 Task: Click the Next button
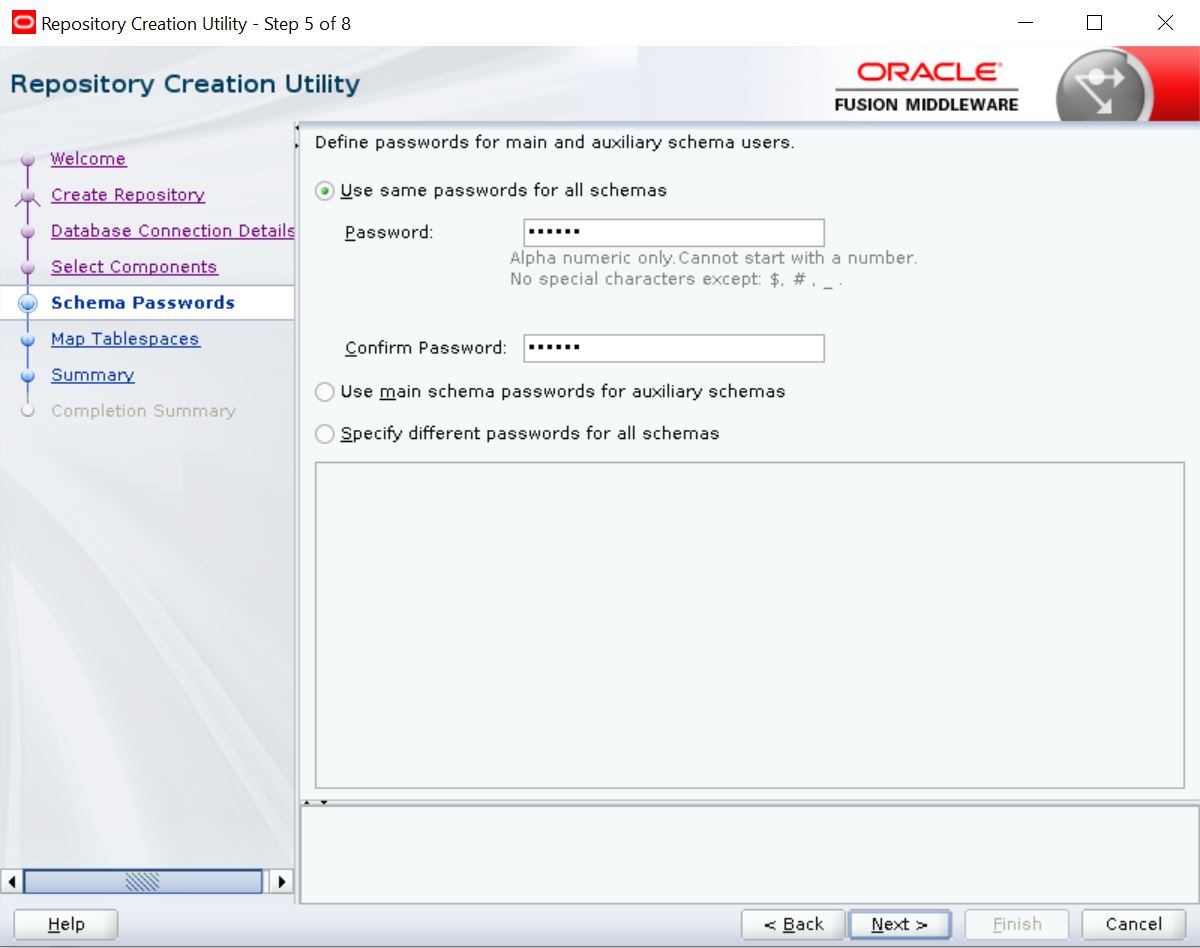899,924
